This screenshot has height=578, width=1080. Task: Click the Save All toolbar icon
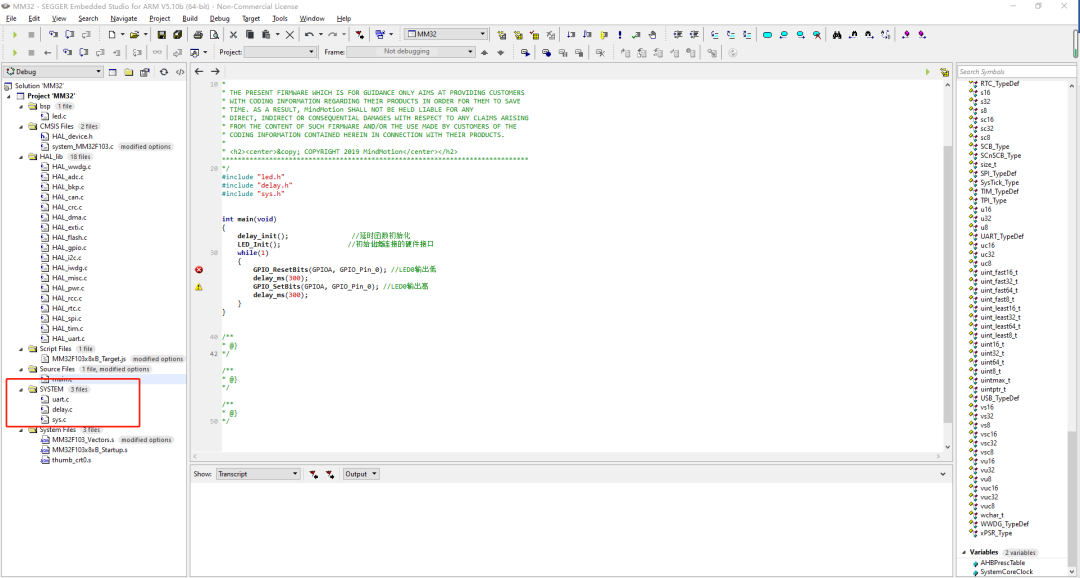coord(178,34)
